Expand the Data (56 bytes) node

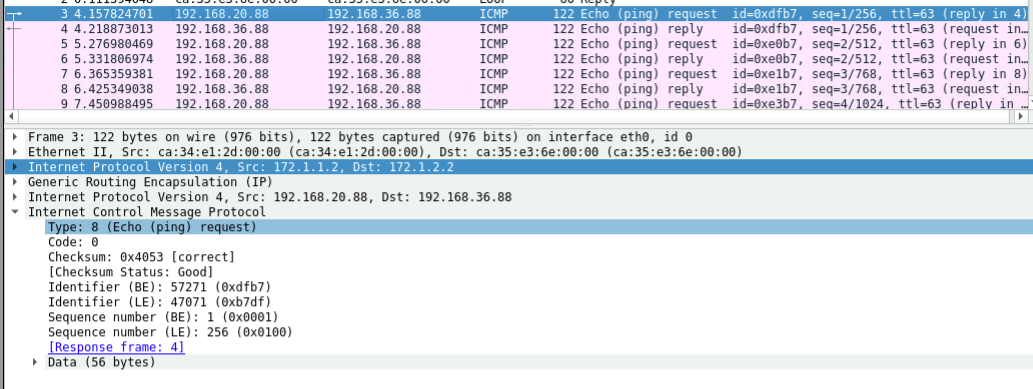click(35, 362)
